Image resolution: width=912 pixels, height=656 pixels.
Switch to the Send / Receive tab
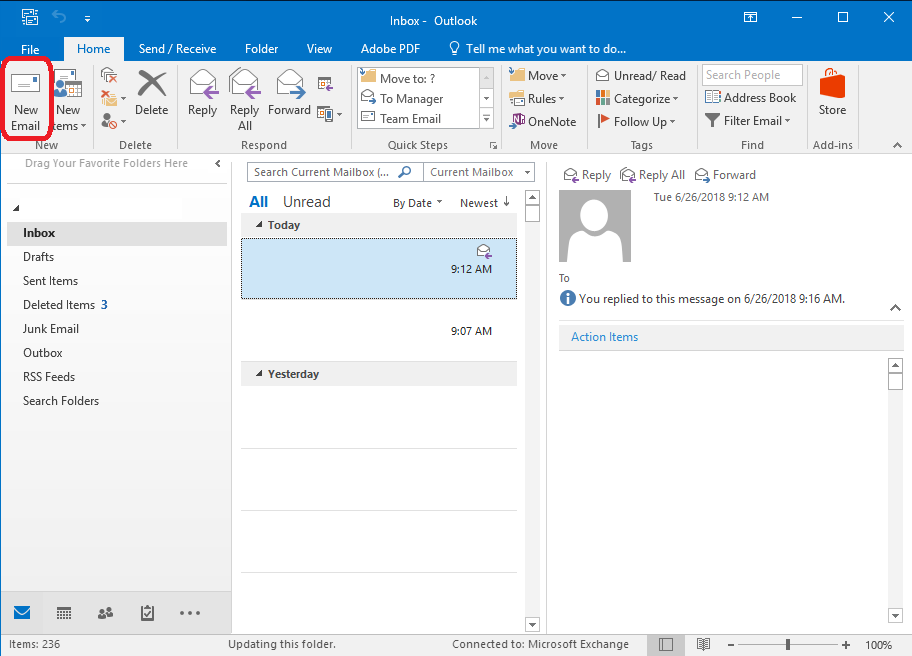pos(177,49)
